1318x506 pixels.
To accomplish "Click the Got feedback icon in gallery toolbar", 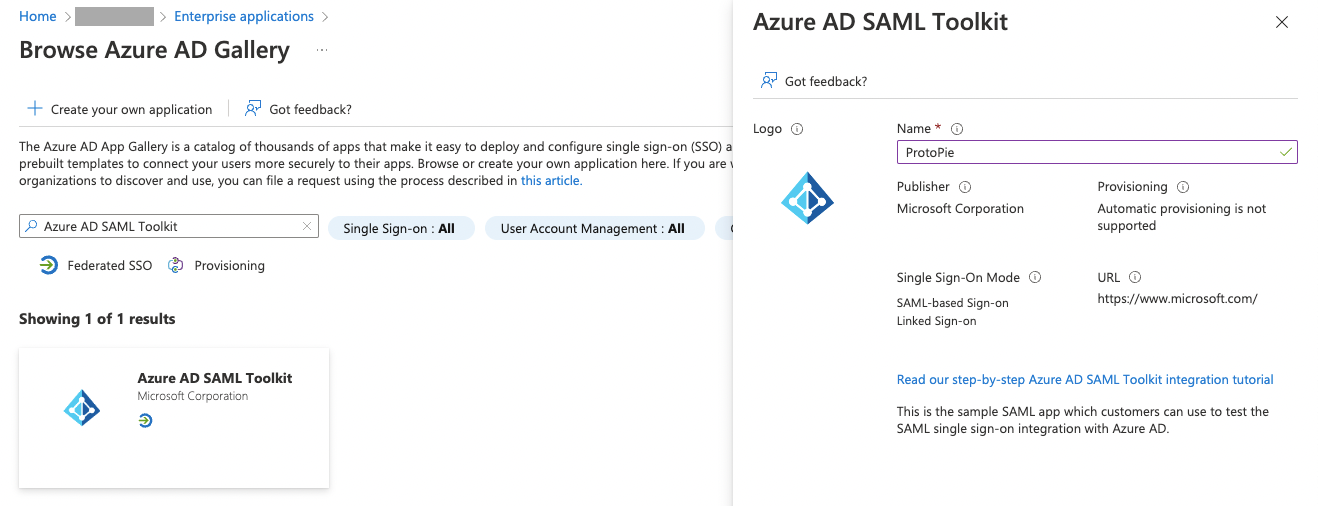I will (x=253, y=109).
